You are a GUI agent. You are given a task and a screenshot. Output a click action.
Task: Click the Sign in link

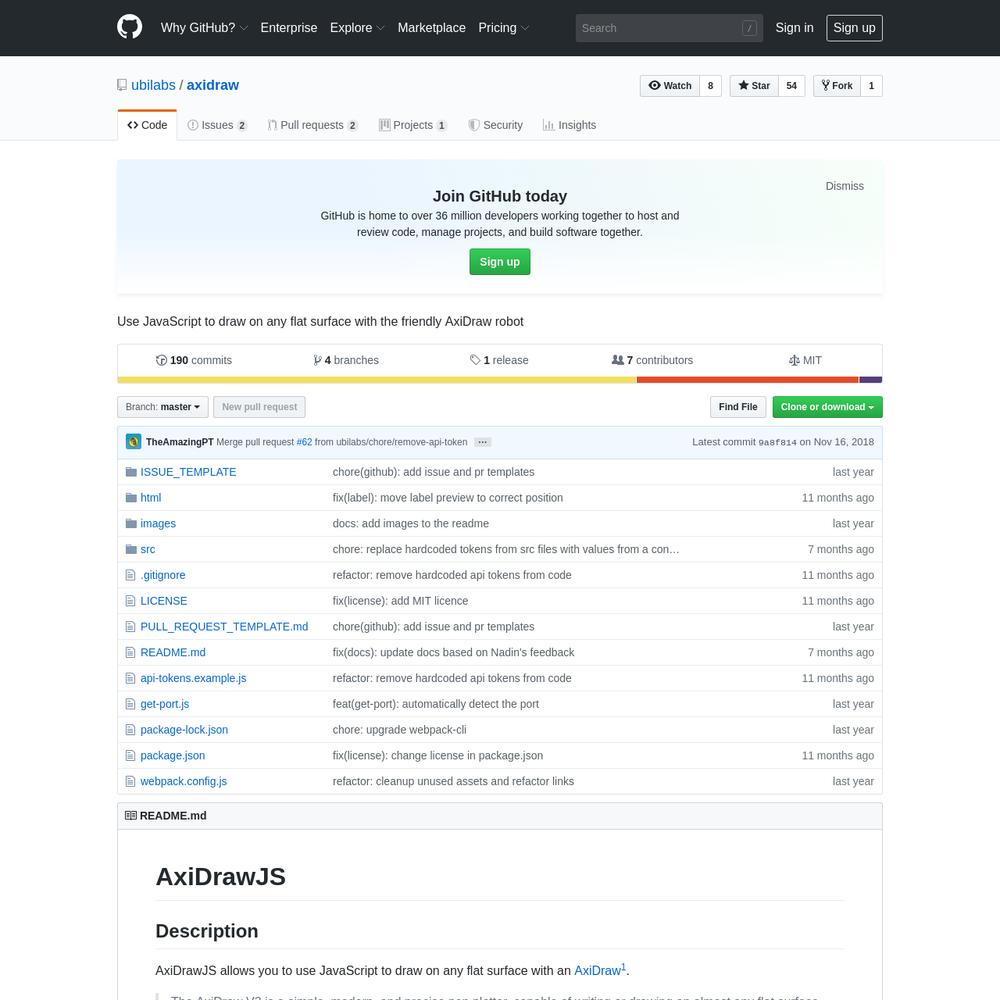(794, 28)
